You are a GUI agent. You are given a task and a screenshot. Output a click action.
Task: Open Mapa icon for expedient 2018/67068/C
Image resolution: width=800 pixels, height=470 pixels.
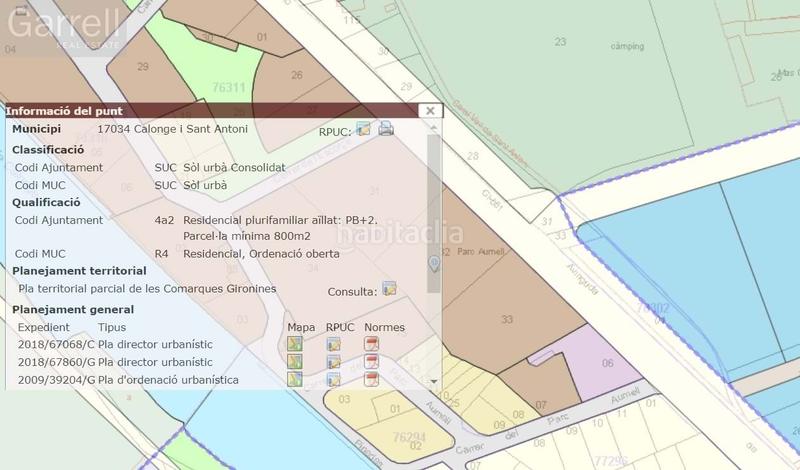[x=294, y=344]
